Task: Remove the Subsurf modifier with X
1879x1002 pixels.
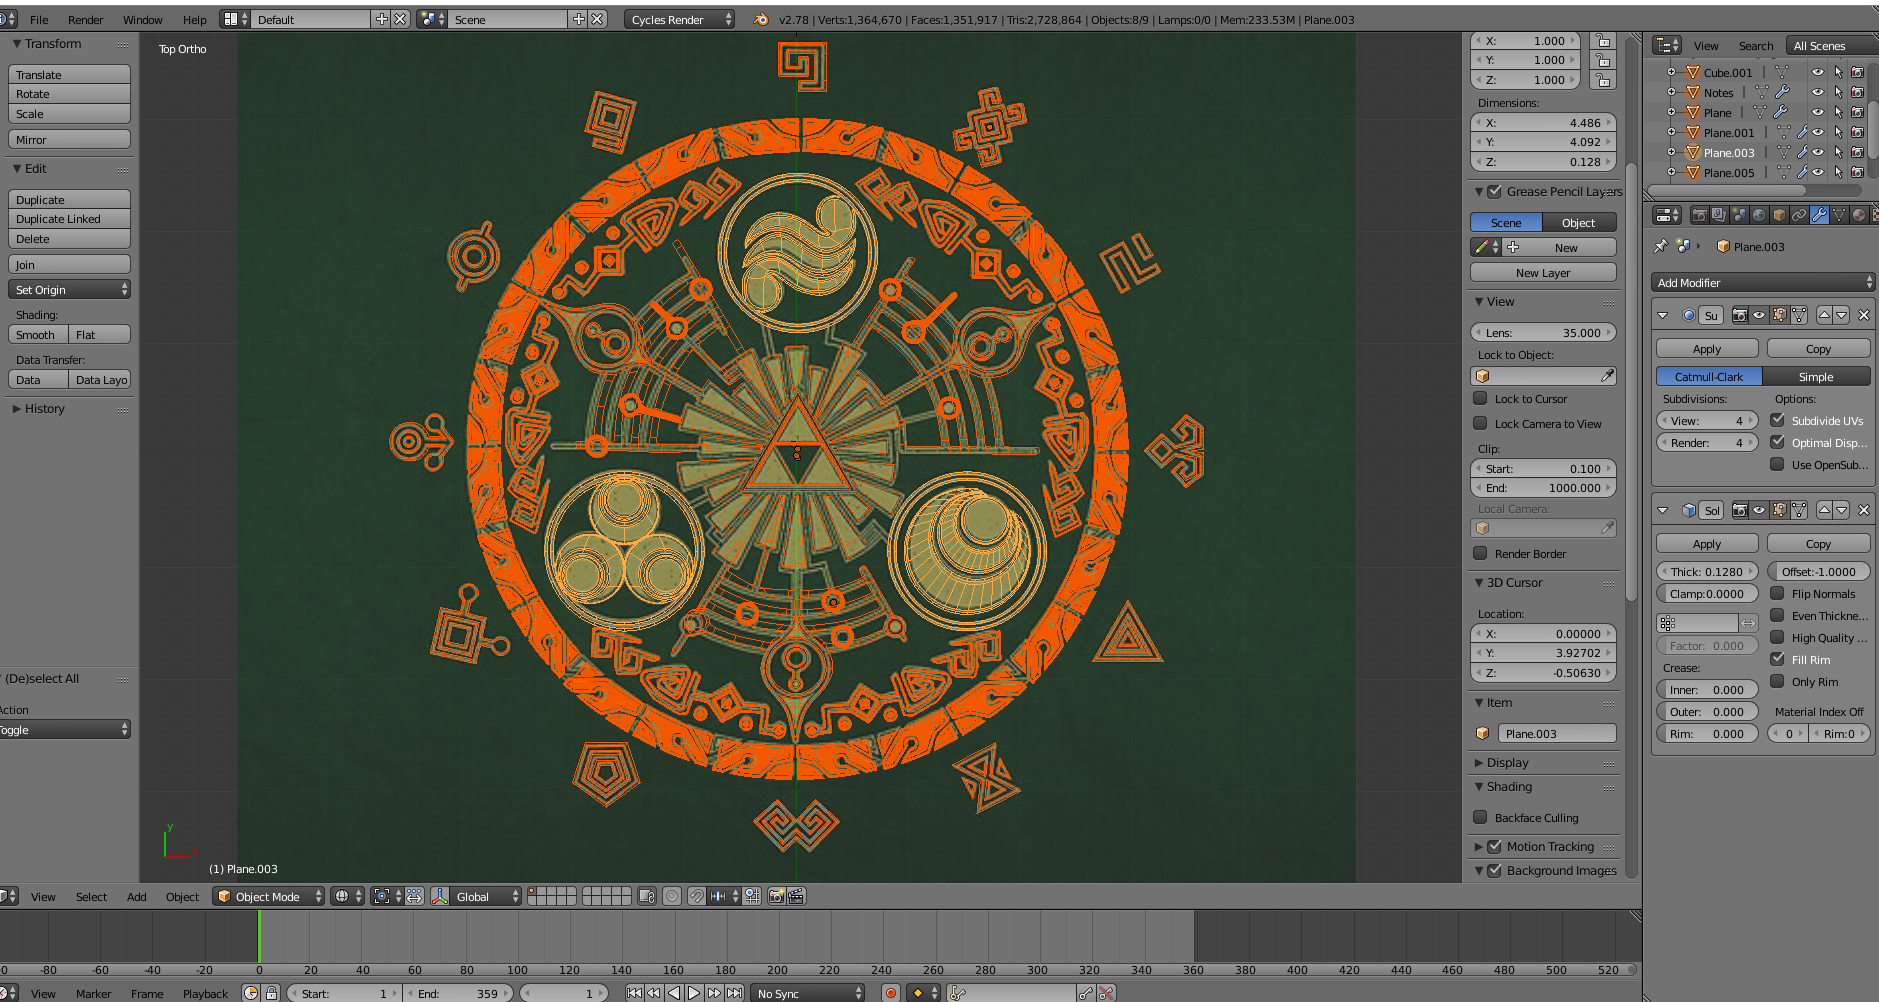Action: pyautogui.click(x=1864, y=315)
